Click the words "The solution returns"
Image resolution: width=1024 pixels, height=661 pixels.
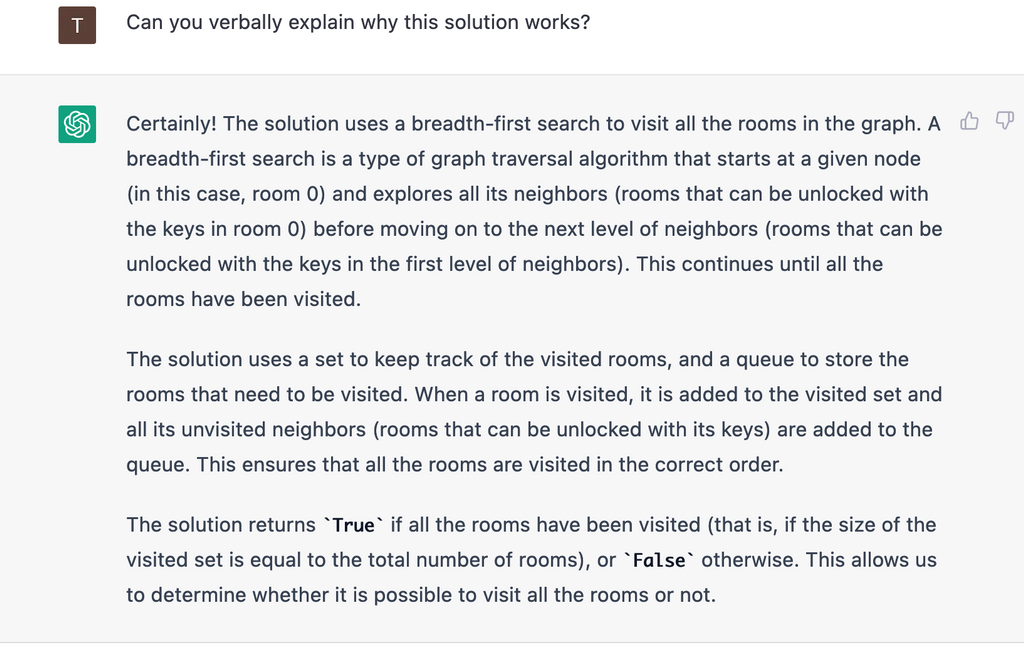tap(221, 525)
